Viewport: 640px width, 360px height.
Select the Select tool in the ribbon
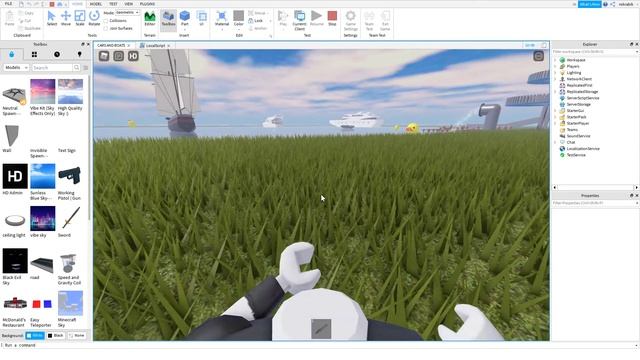[51, 18]
